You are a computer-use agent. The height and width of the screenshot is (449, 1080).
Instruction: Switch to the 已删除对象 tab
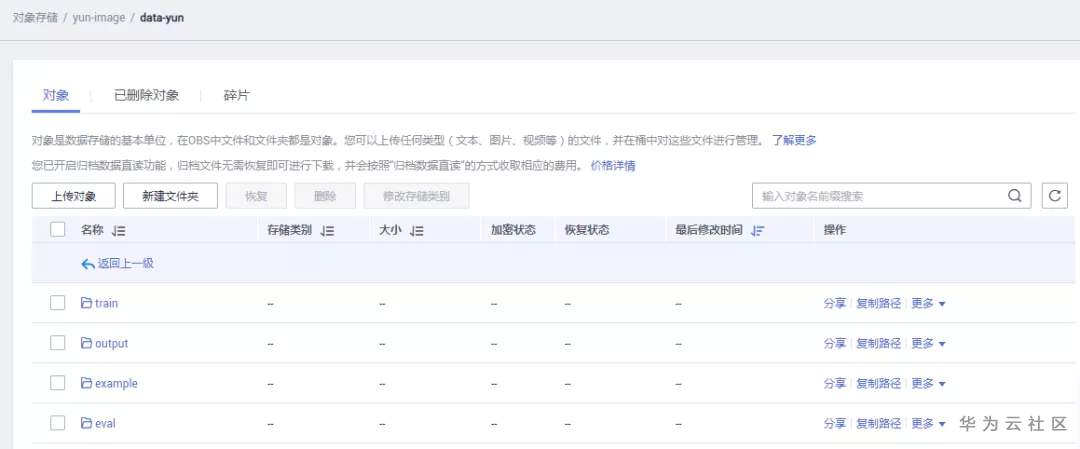(x=146, y=95)
